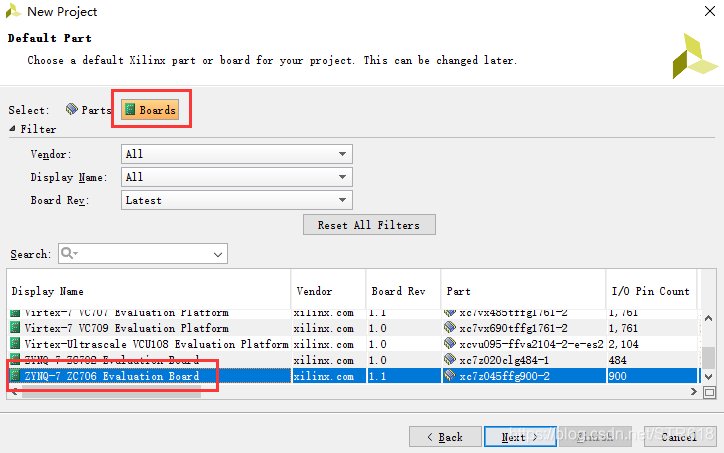Select Virtex-7 VC709 Evaluation Platform row
The height and width of the screenshot is (453, 724).
click(353, 328)
